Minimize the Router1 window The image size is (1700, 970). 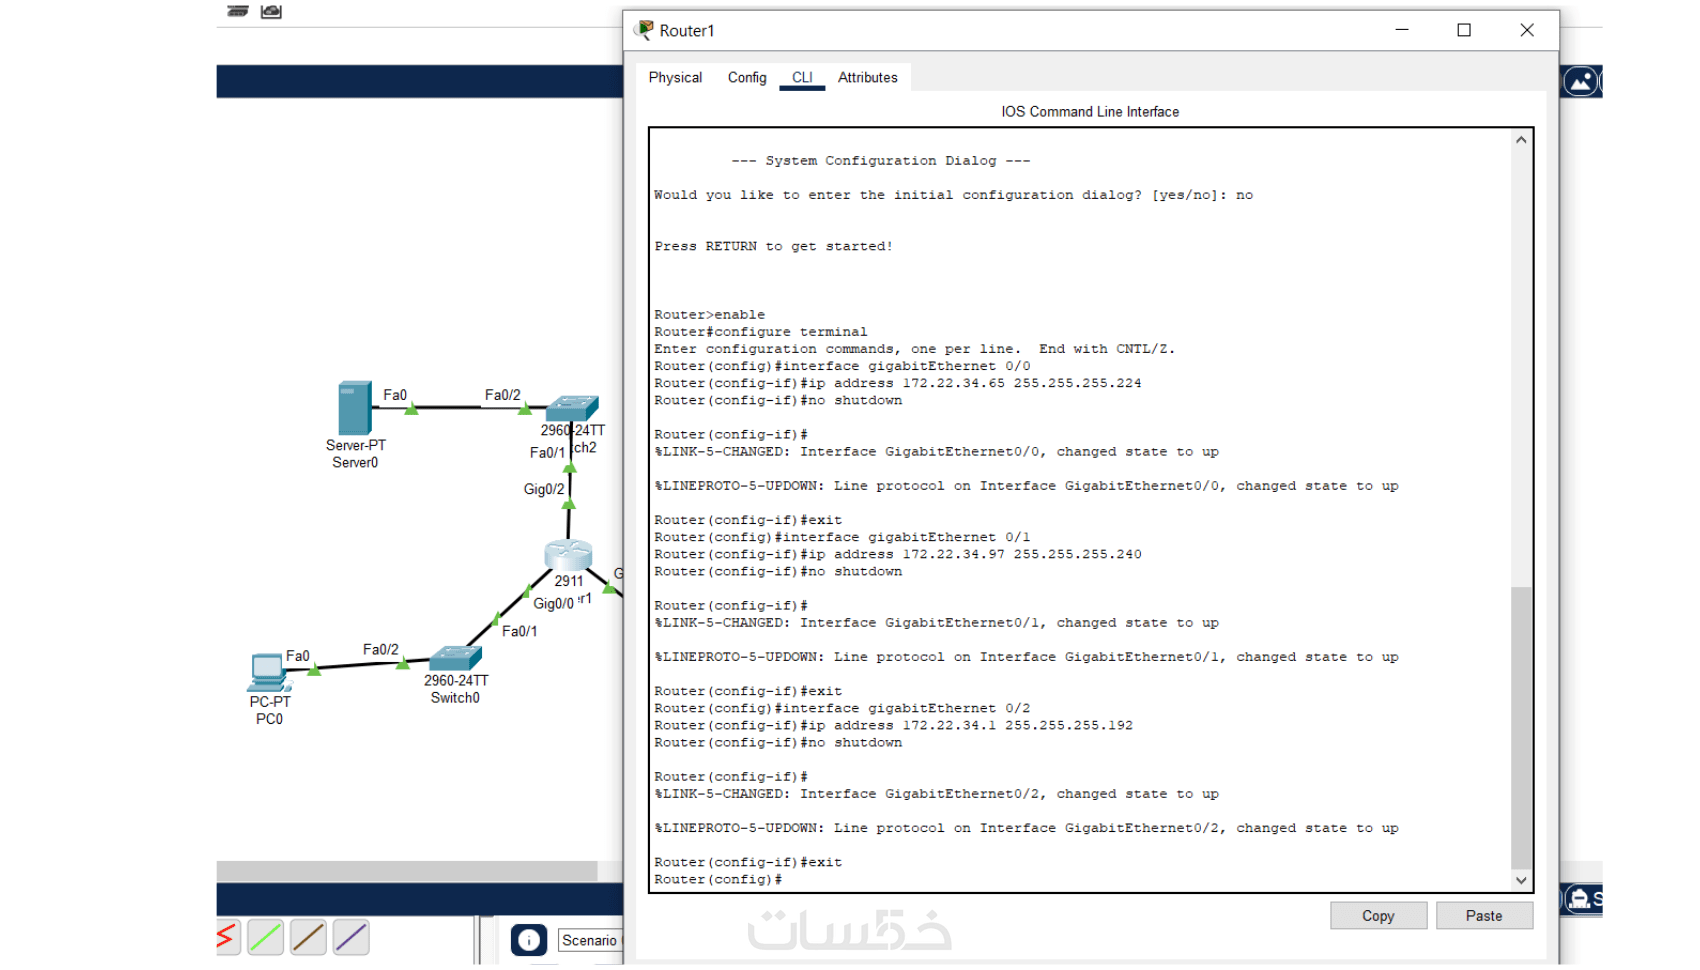1402,30
